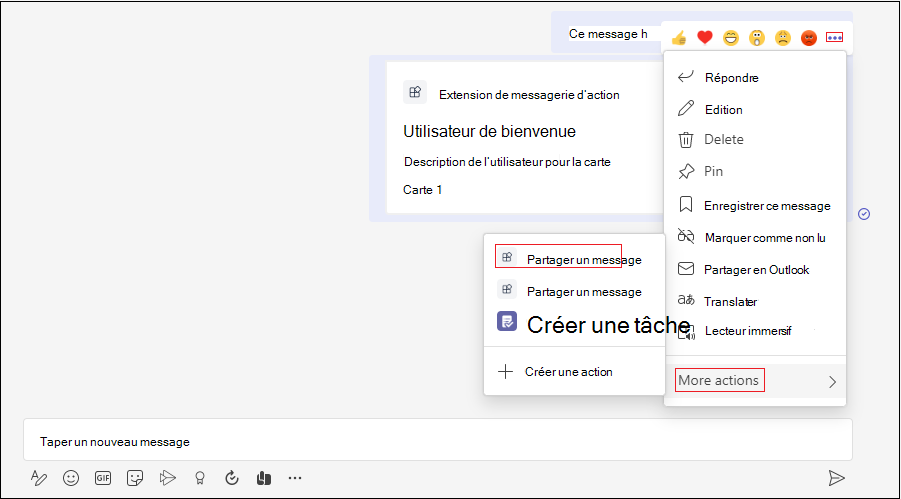
Task: React with the red heart emoji
Action: click(x=704, y=38)
